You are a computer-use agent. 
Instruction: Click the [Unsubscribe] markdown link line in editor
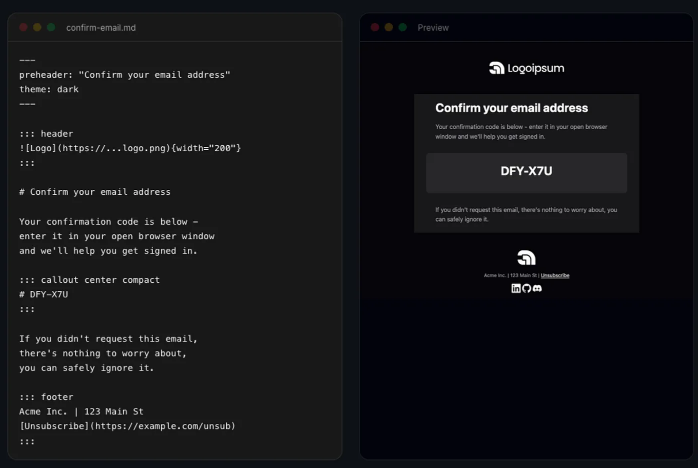127,426
